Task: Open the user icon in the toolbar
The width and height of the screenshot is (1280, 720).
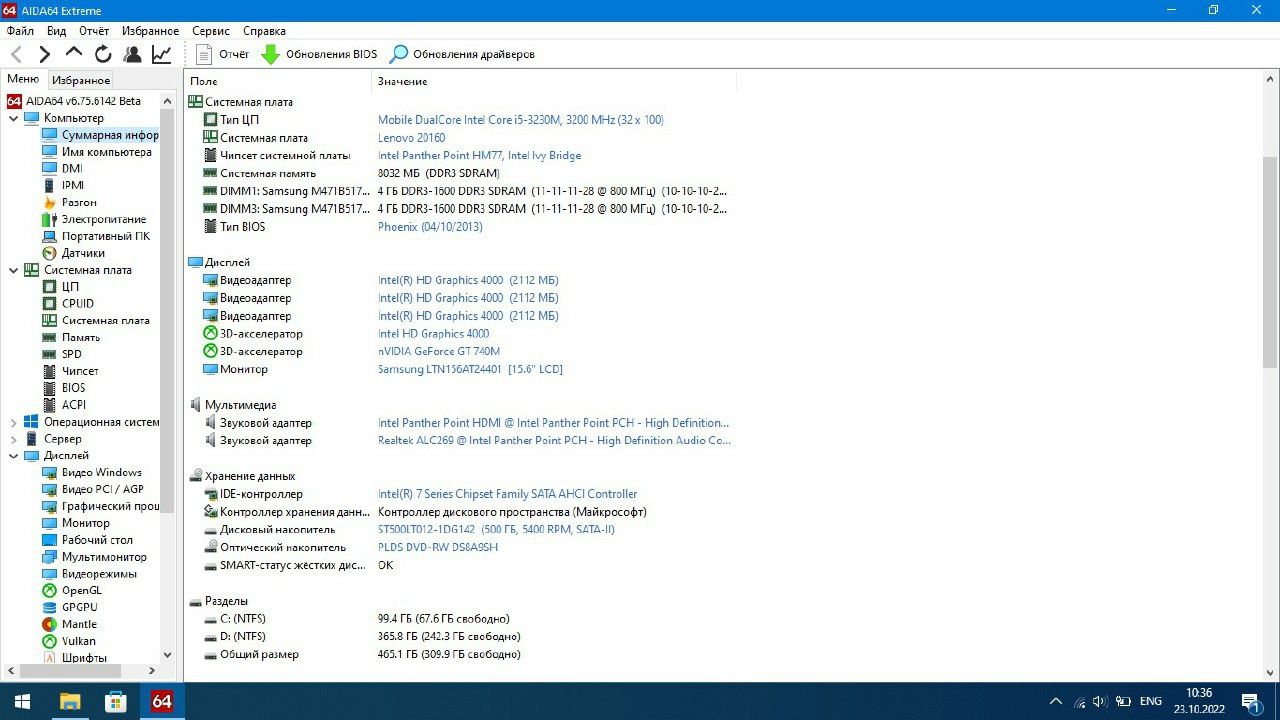Action: click(132, 54)
